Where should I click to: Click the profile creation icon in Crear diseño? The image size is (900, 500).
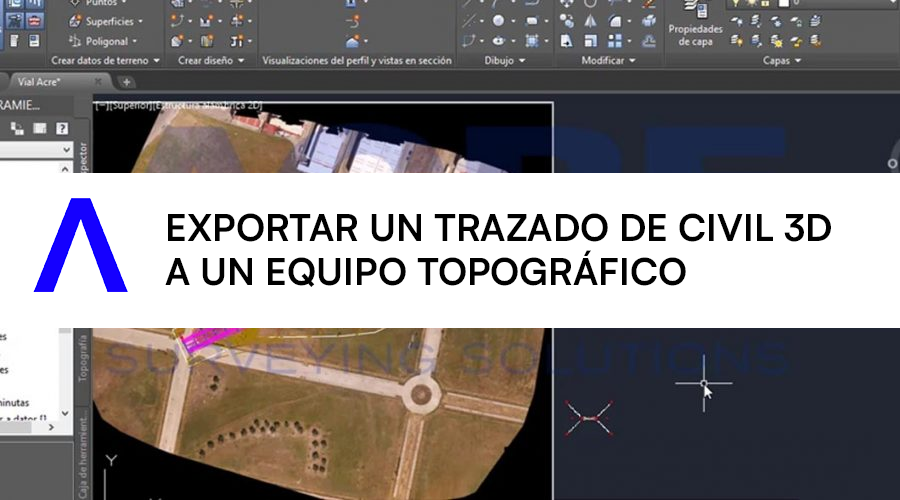[206, 21]
